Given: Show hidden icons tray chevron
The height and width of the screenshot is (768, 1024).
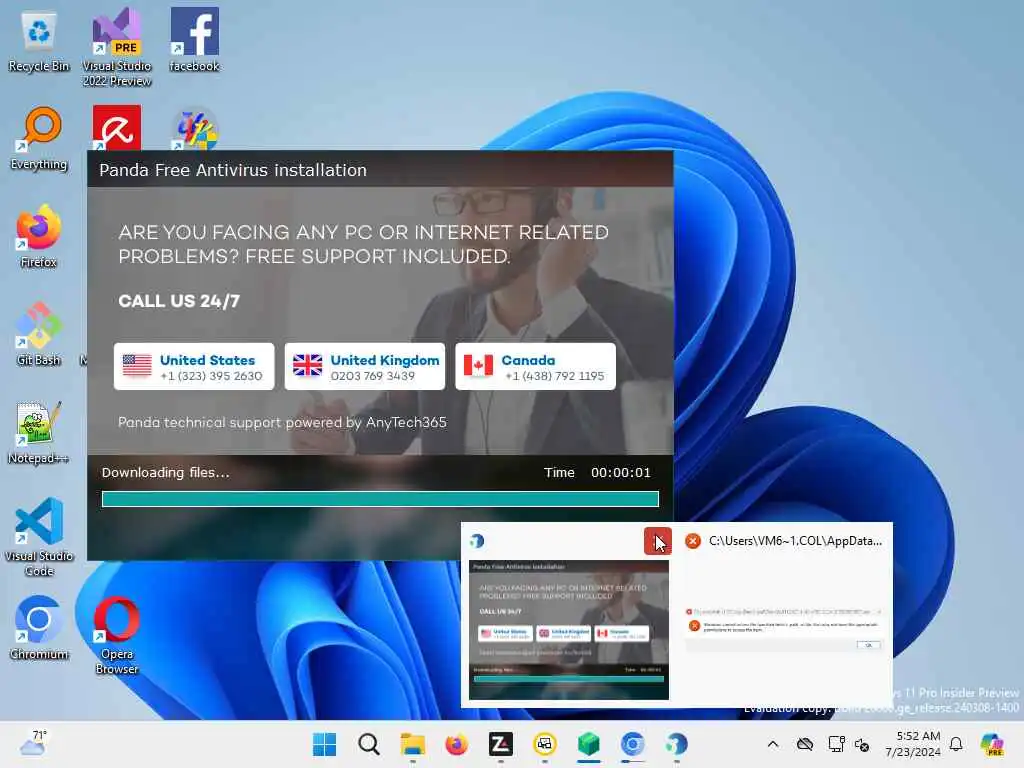Looking at the screenshot, I should (773, 744).
